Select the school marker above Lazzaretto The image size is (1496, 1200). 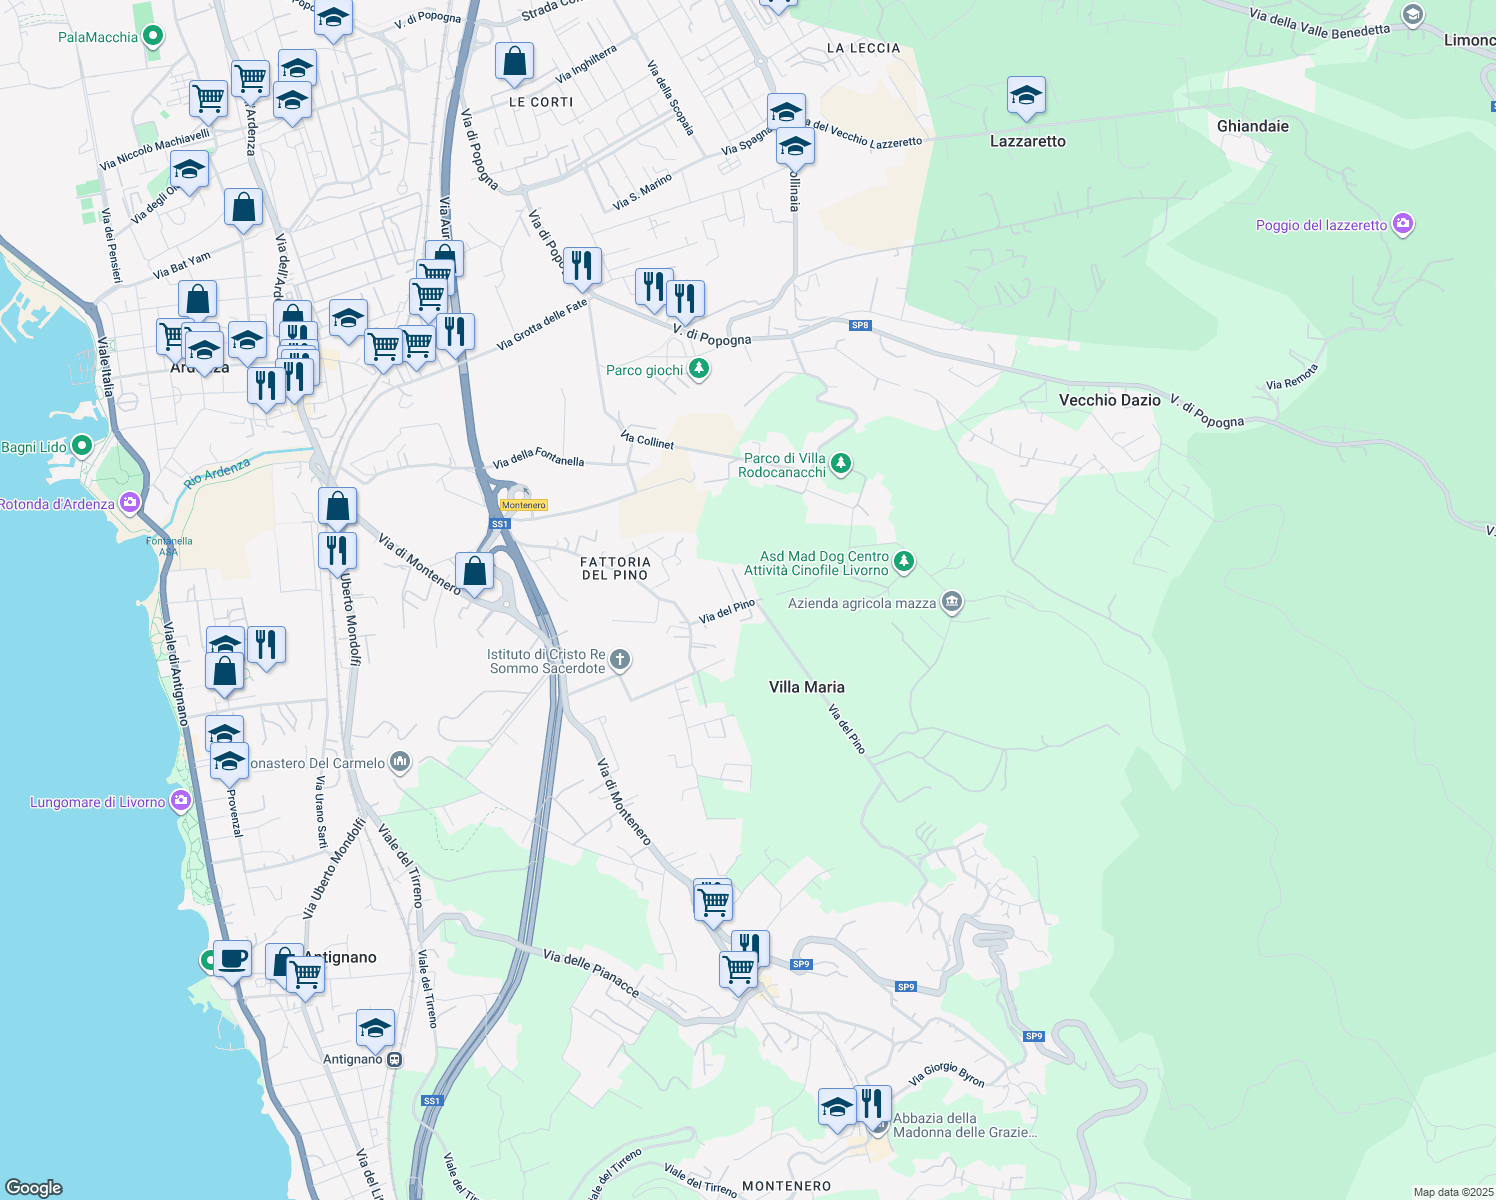(x=1026, y=97)
